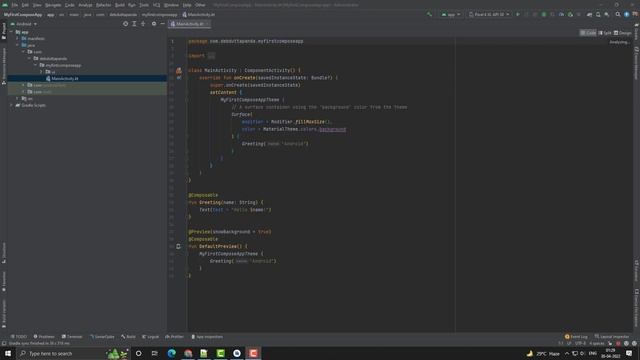Viewport: 640px width, 360px height.
Task: Collapse the app module tree node
Action: pos(11,32)
